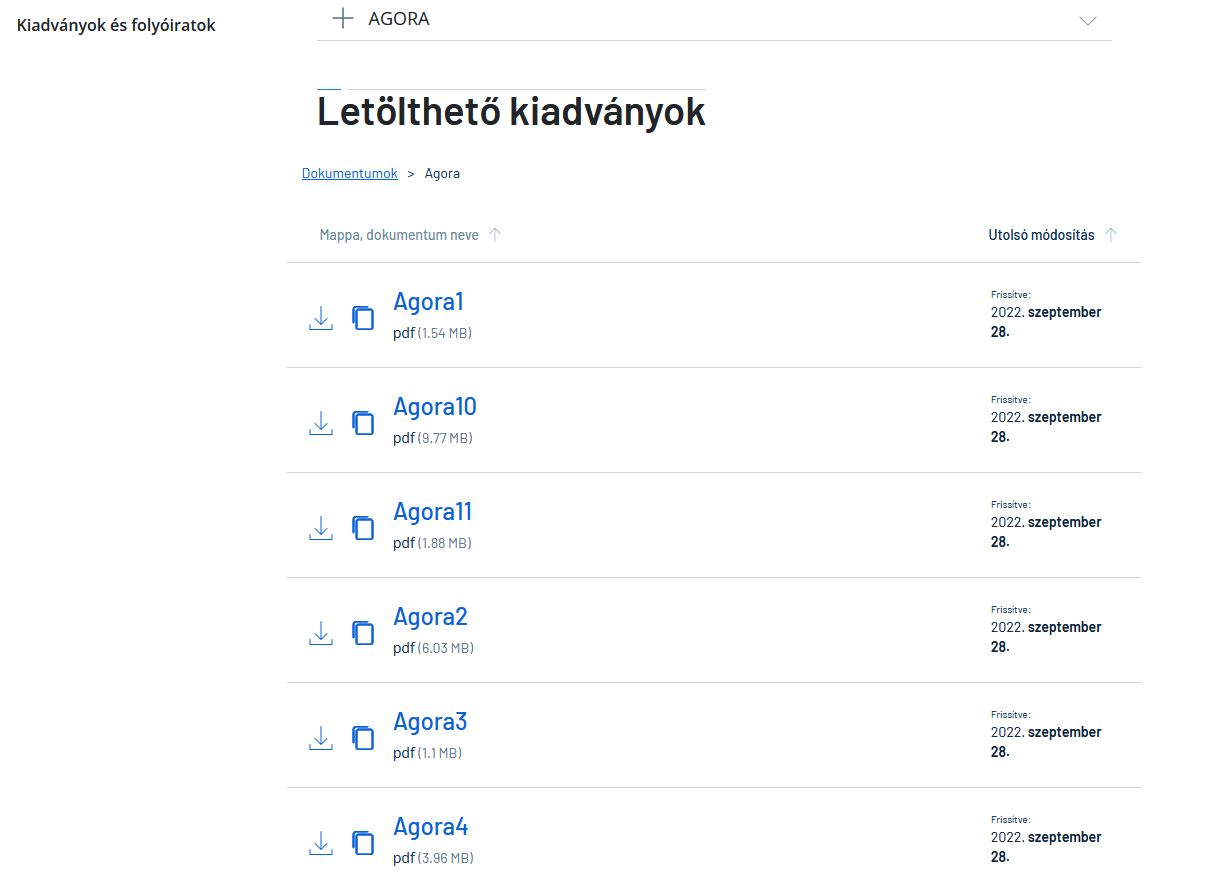1214x883 pixels.
Task: Go to Dokumentumok breadcrumb link
Action: [x=350, y=173]
